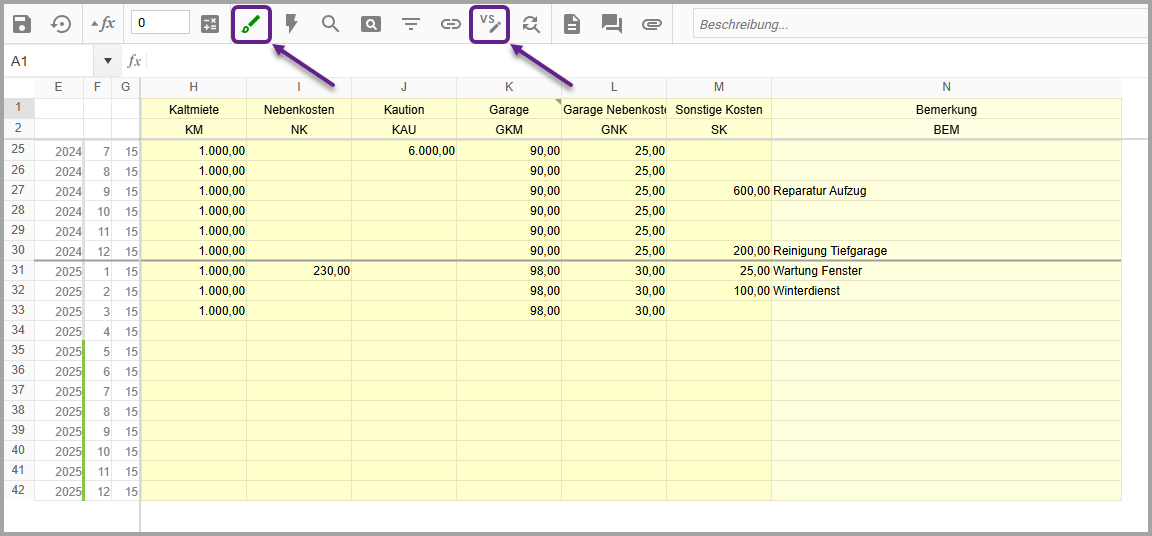Open the filter lines icon

[411, 24]
